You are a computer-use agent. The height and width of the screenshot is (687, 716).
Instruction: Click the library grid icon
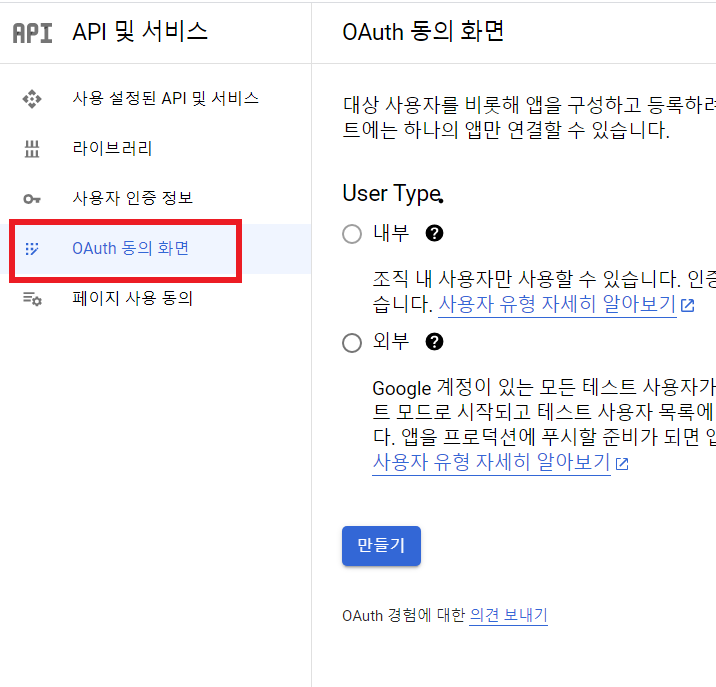pos(32,149)
